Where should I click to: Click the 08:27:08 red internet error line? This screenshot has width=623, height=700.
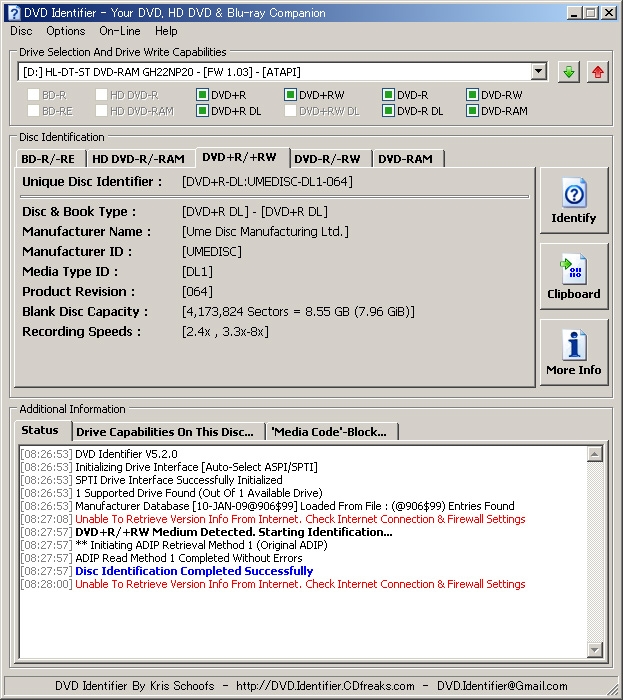(x=300, y=519)
